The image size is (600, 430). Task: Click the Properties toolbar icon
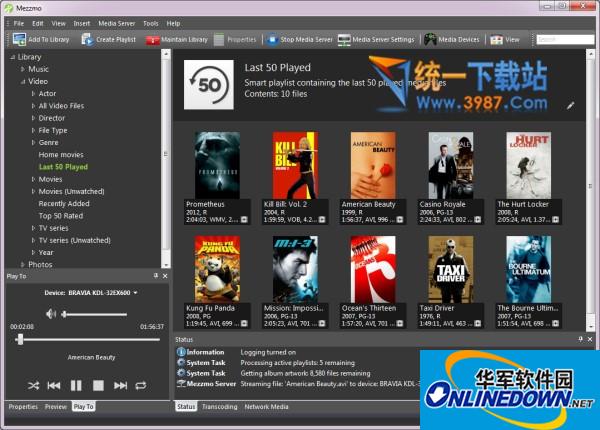click(219, 40)
